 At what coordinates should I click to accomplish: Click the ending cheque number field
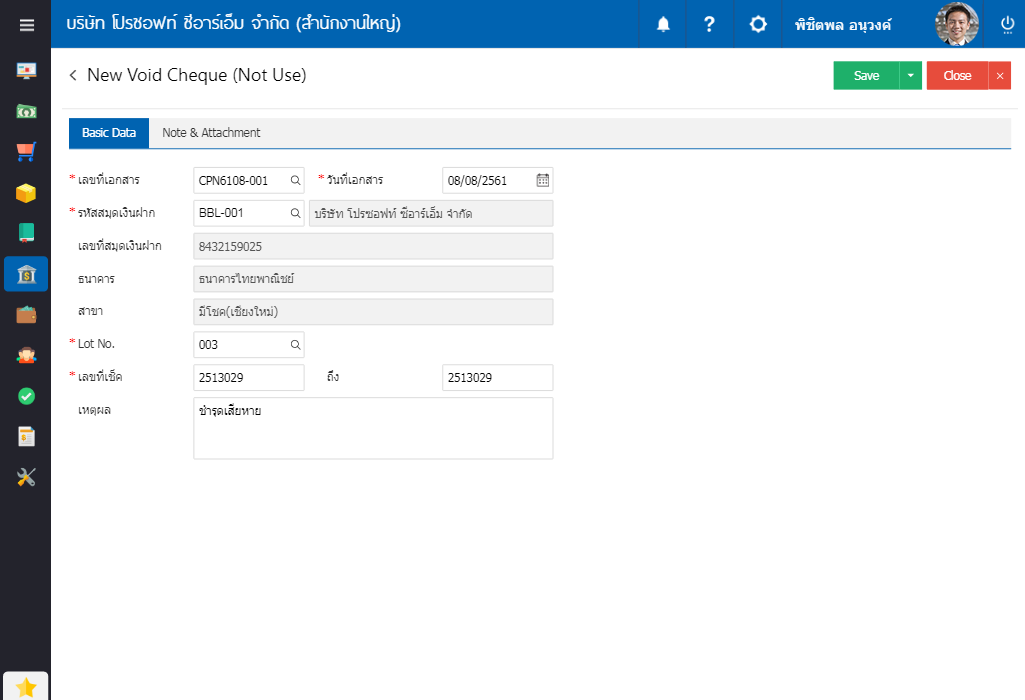pyautogui.click(x=497, y=377)
